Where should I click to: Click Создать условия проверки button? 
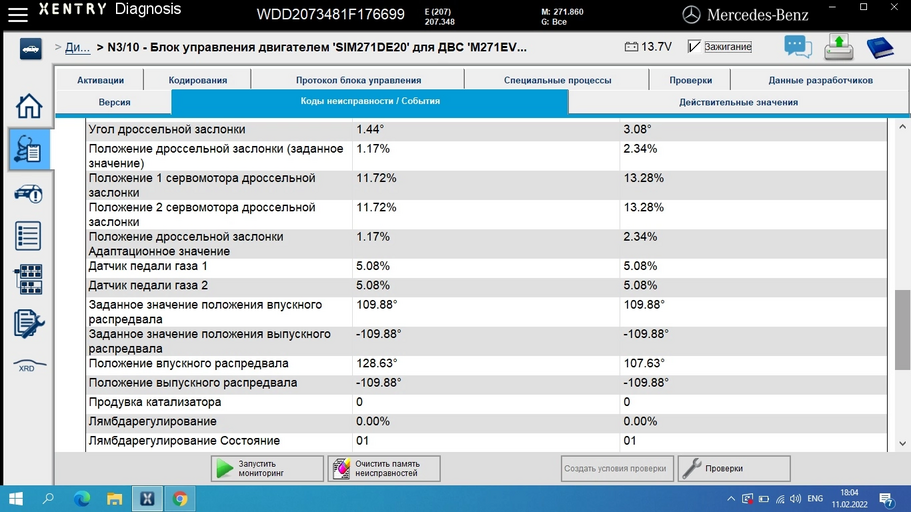(617, 468)
